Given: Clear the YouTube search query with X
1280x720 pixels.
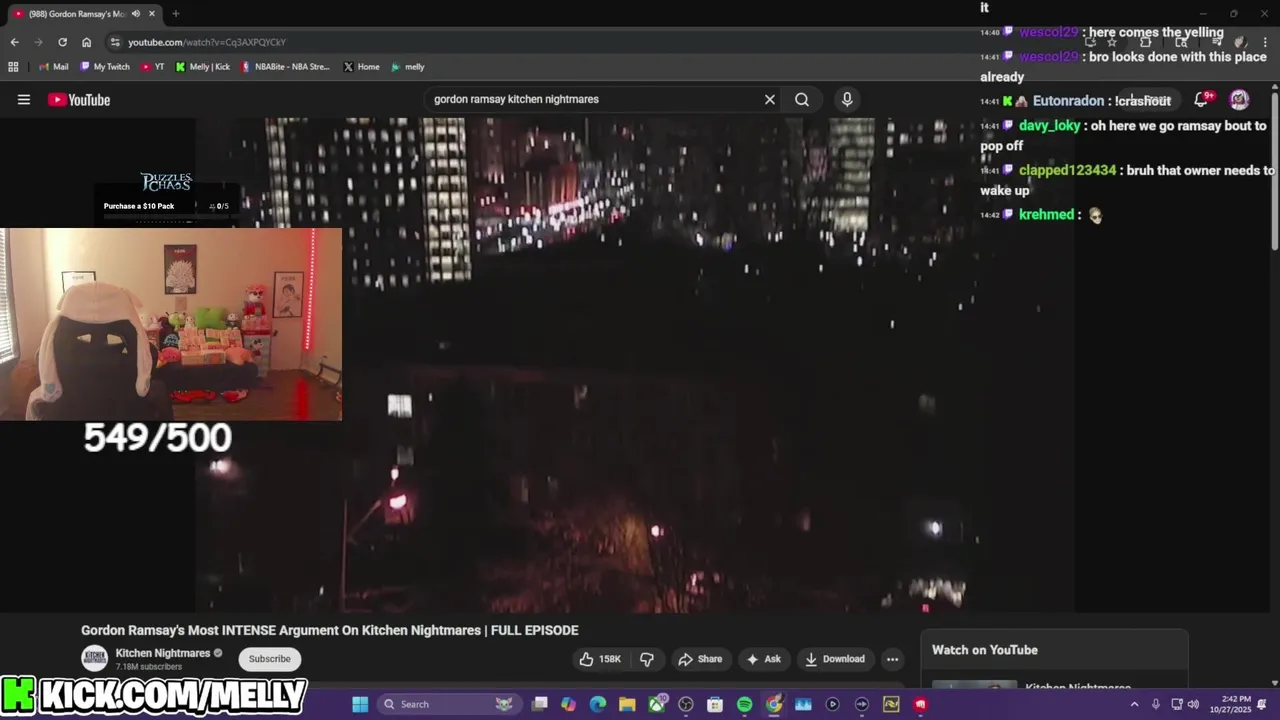Looking at the screenshot, I should click(x=770, y=99).
